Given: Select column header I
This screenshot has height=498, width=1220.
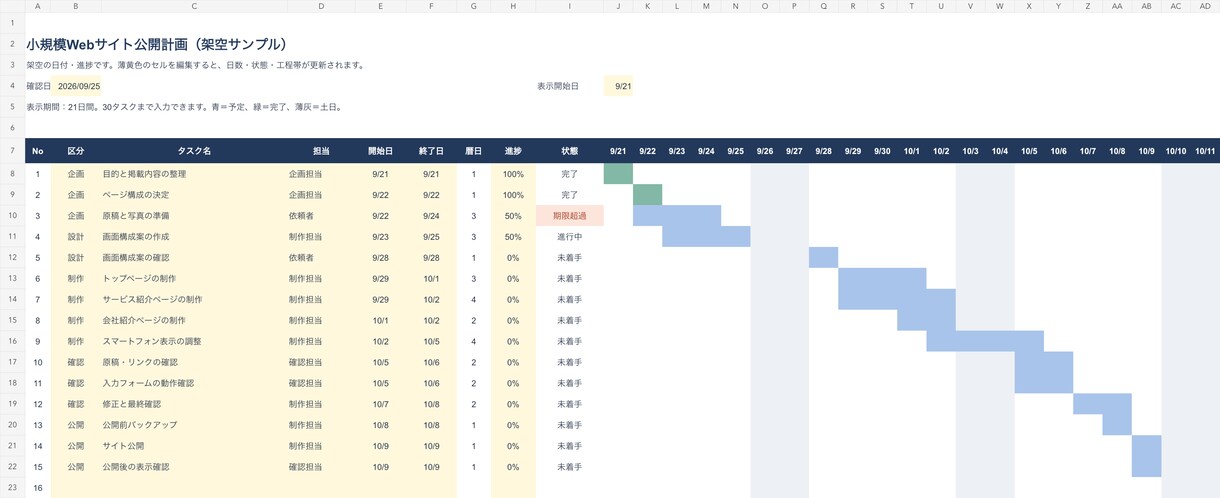Looking at the screenshot, I should [x=570, y=6].
